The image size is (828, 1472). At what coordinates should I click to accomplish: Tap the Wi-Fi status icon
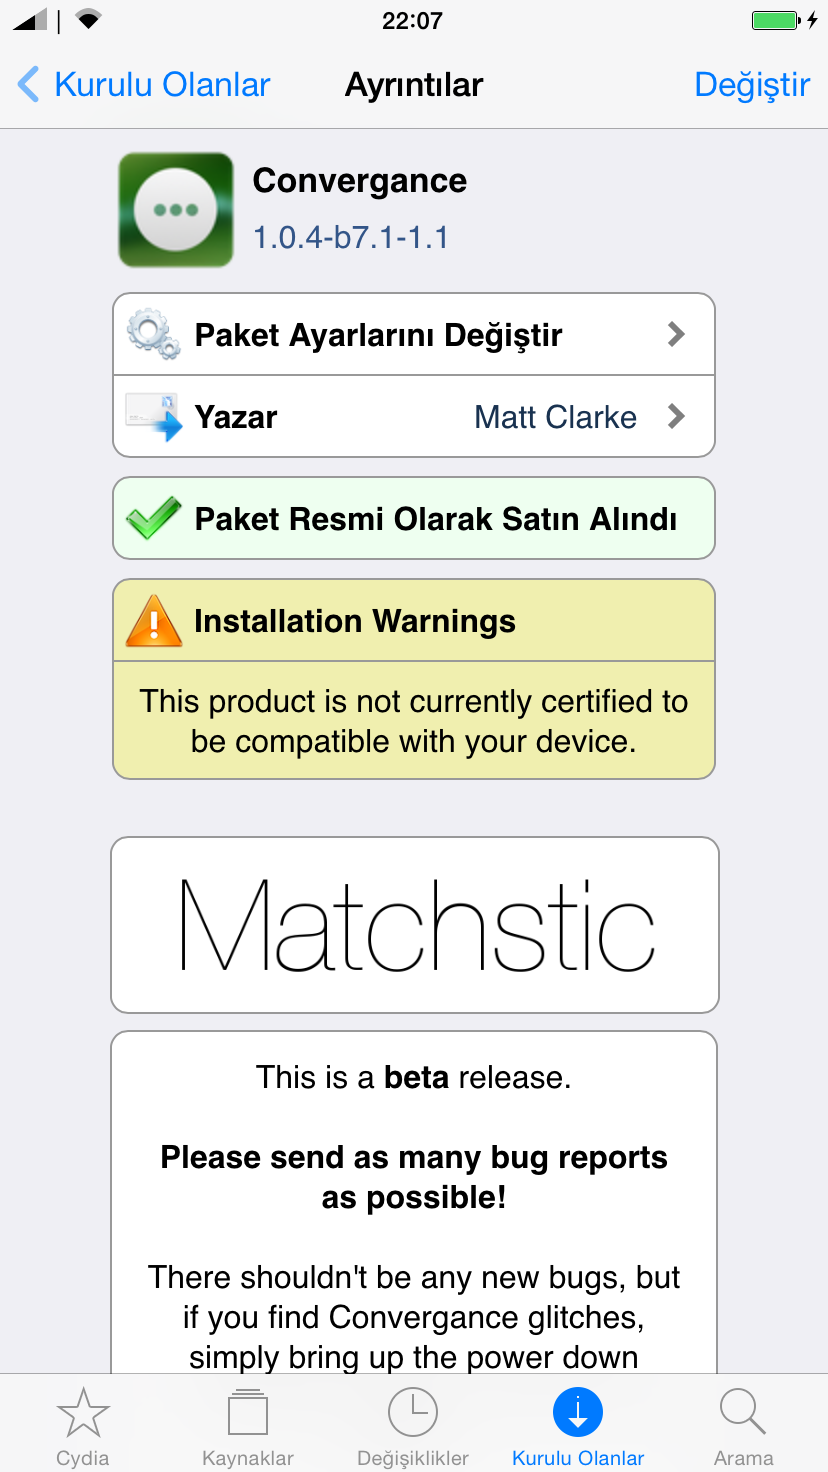pos(89,19)
